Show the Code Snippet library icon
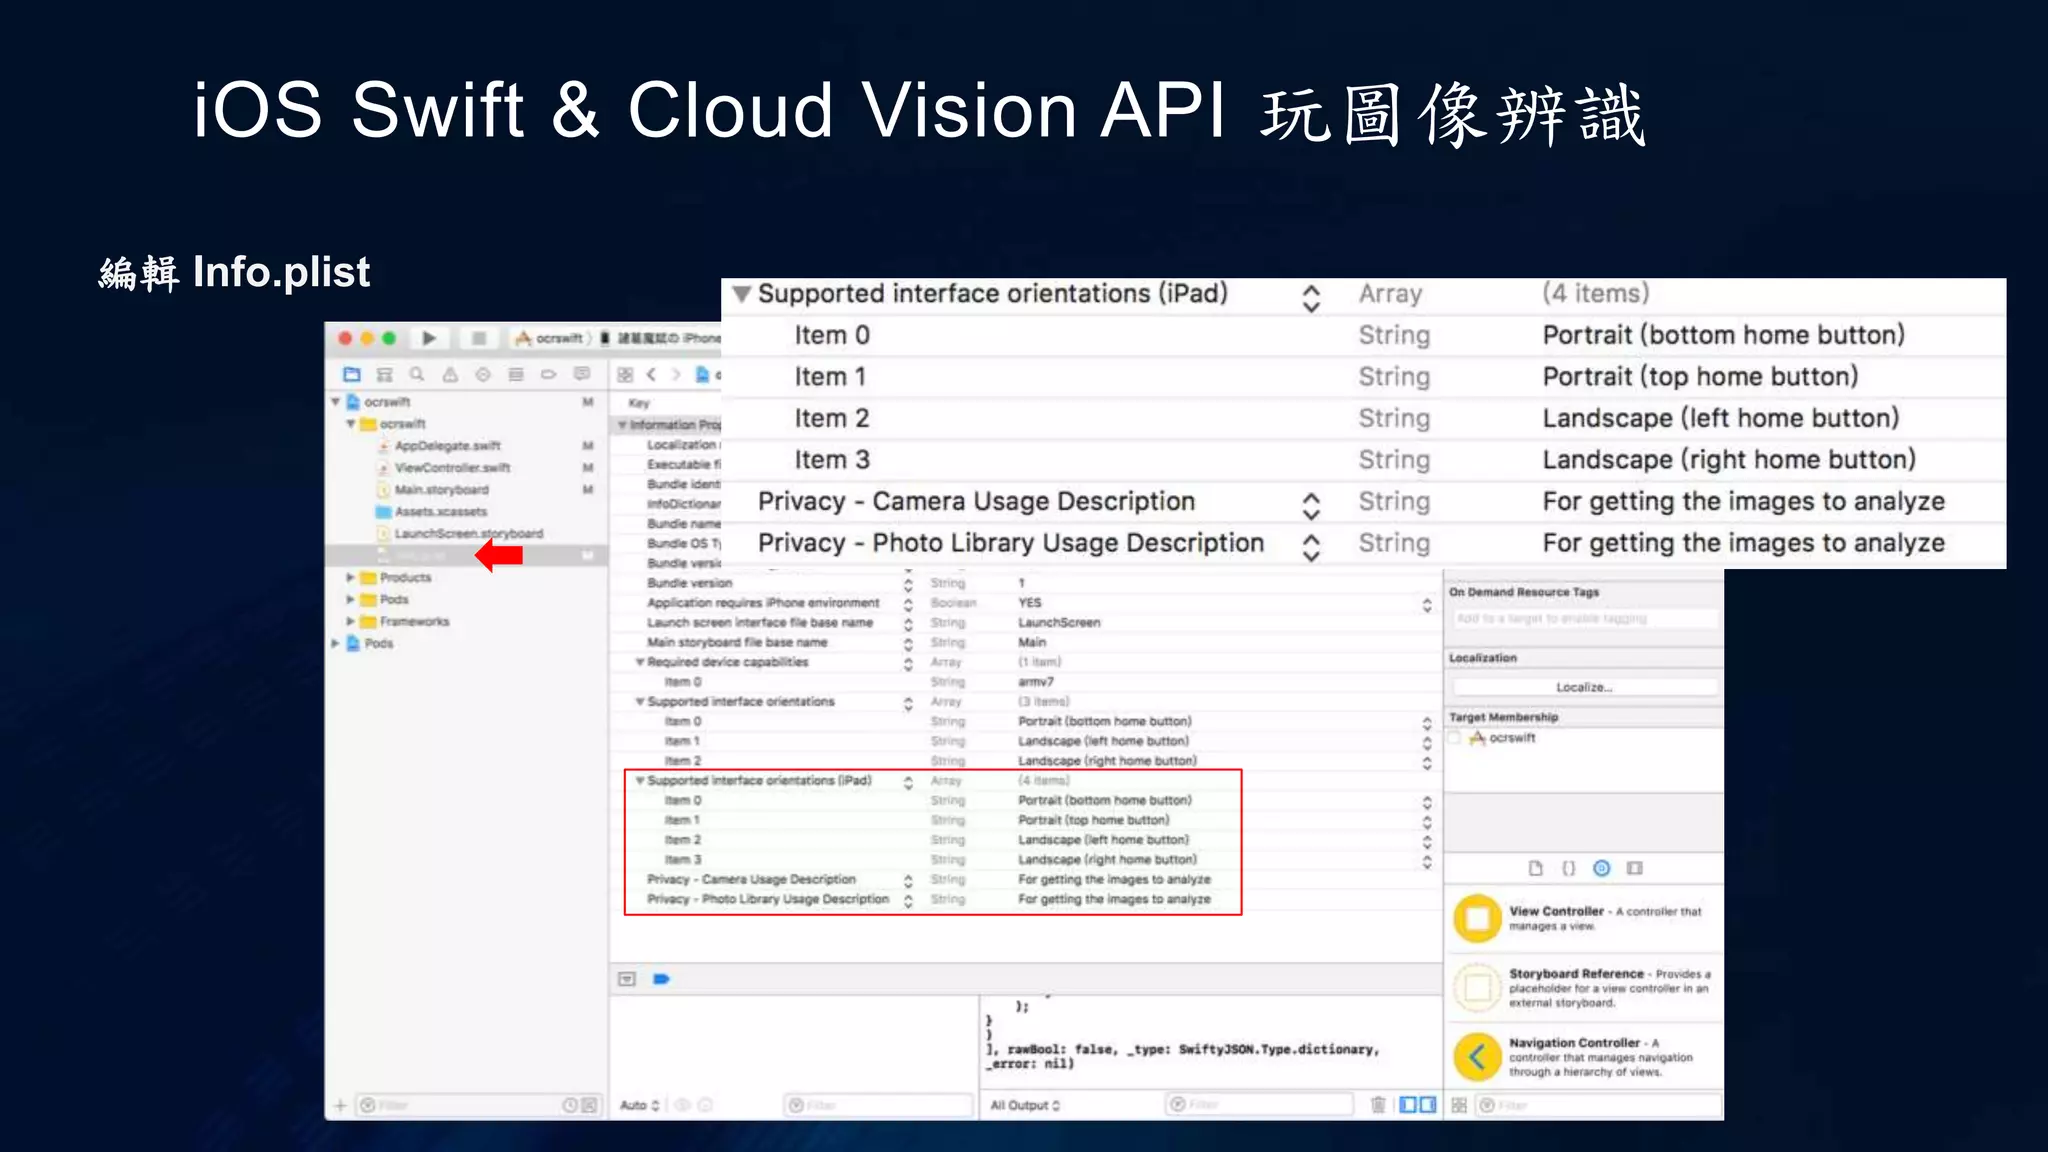Viewport: 2048px width, 1152px height. (1569, 868)
